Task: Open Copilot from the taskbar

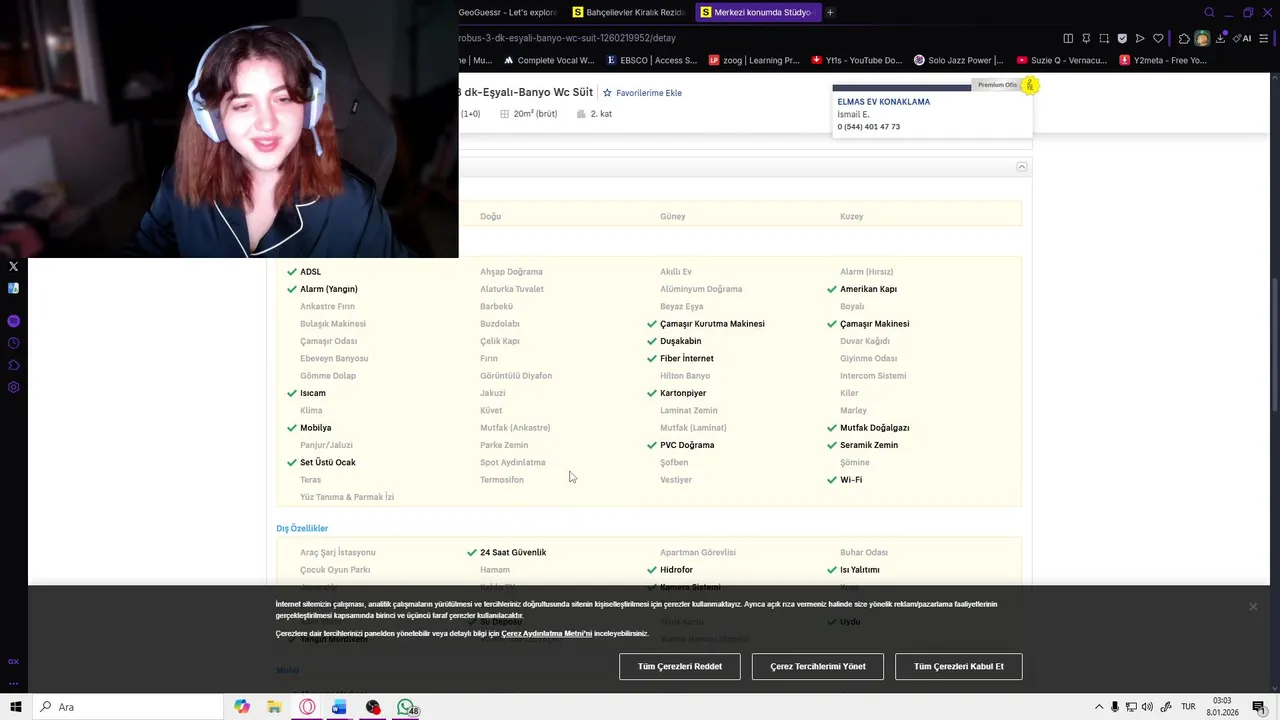Action: 242,707
